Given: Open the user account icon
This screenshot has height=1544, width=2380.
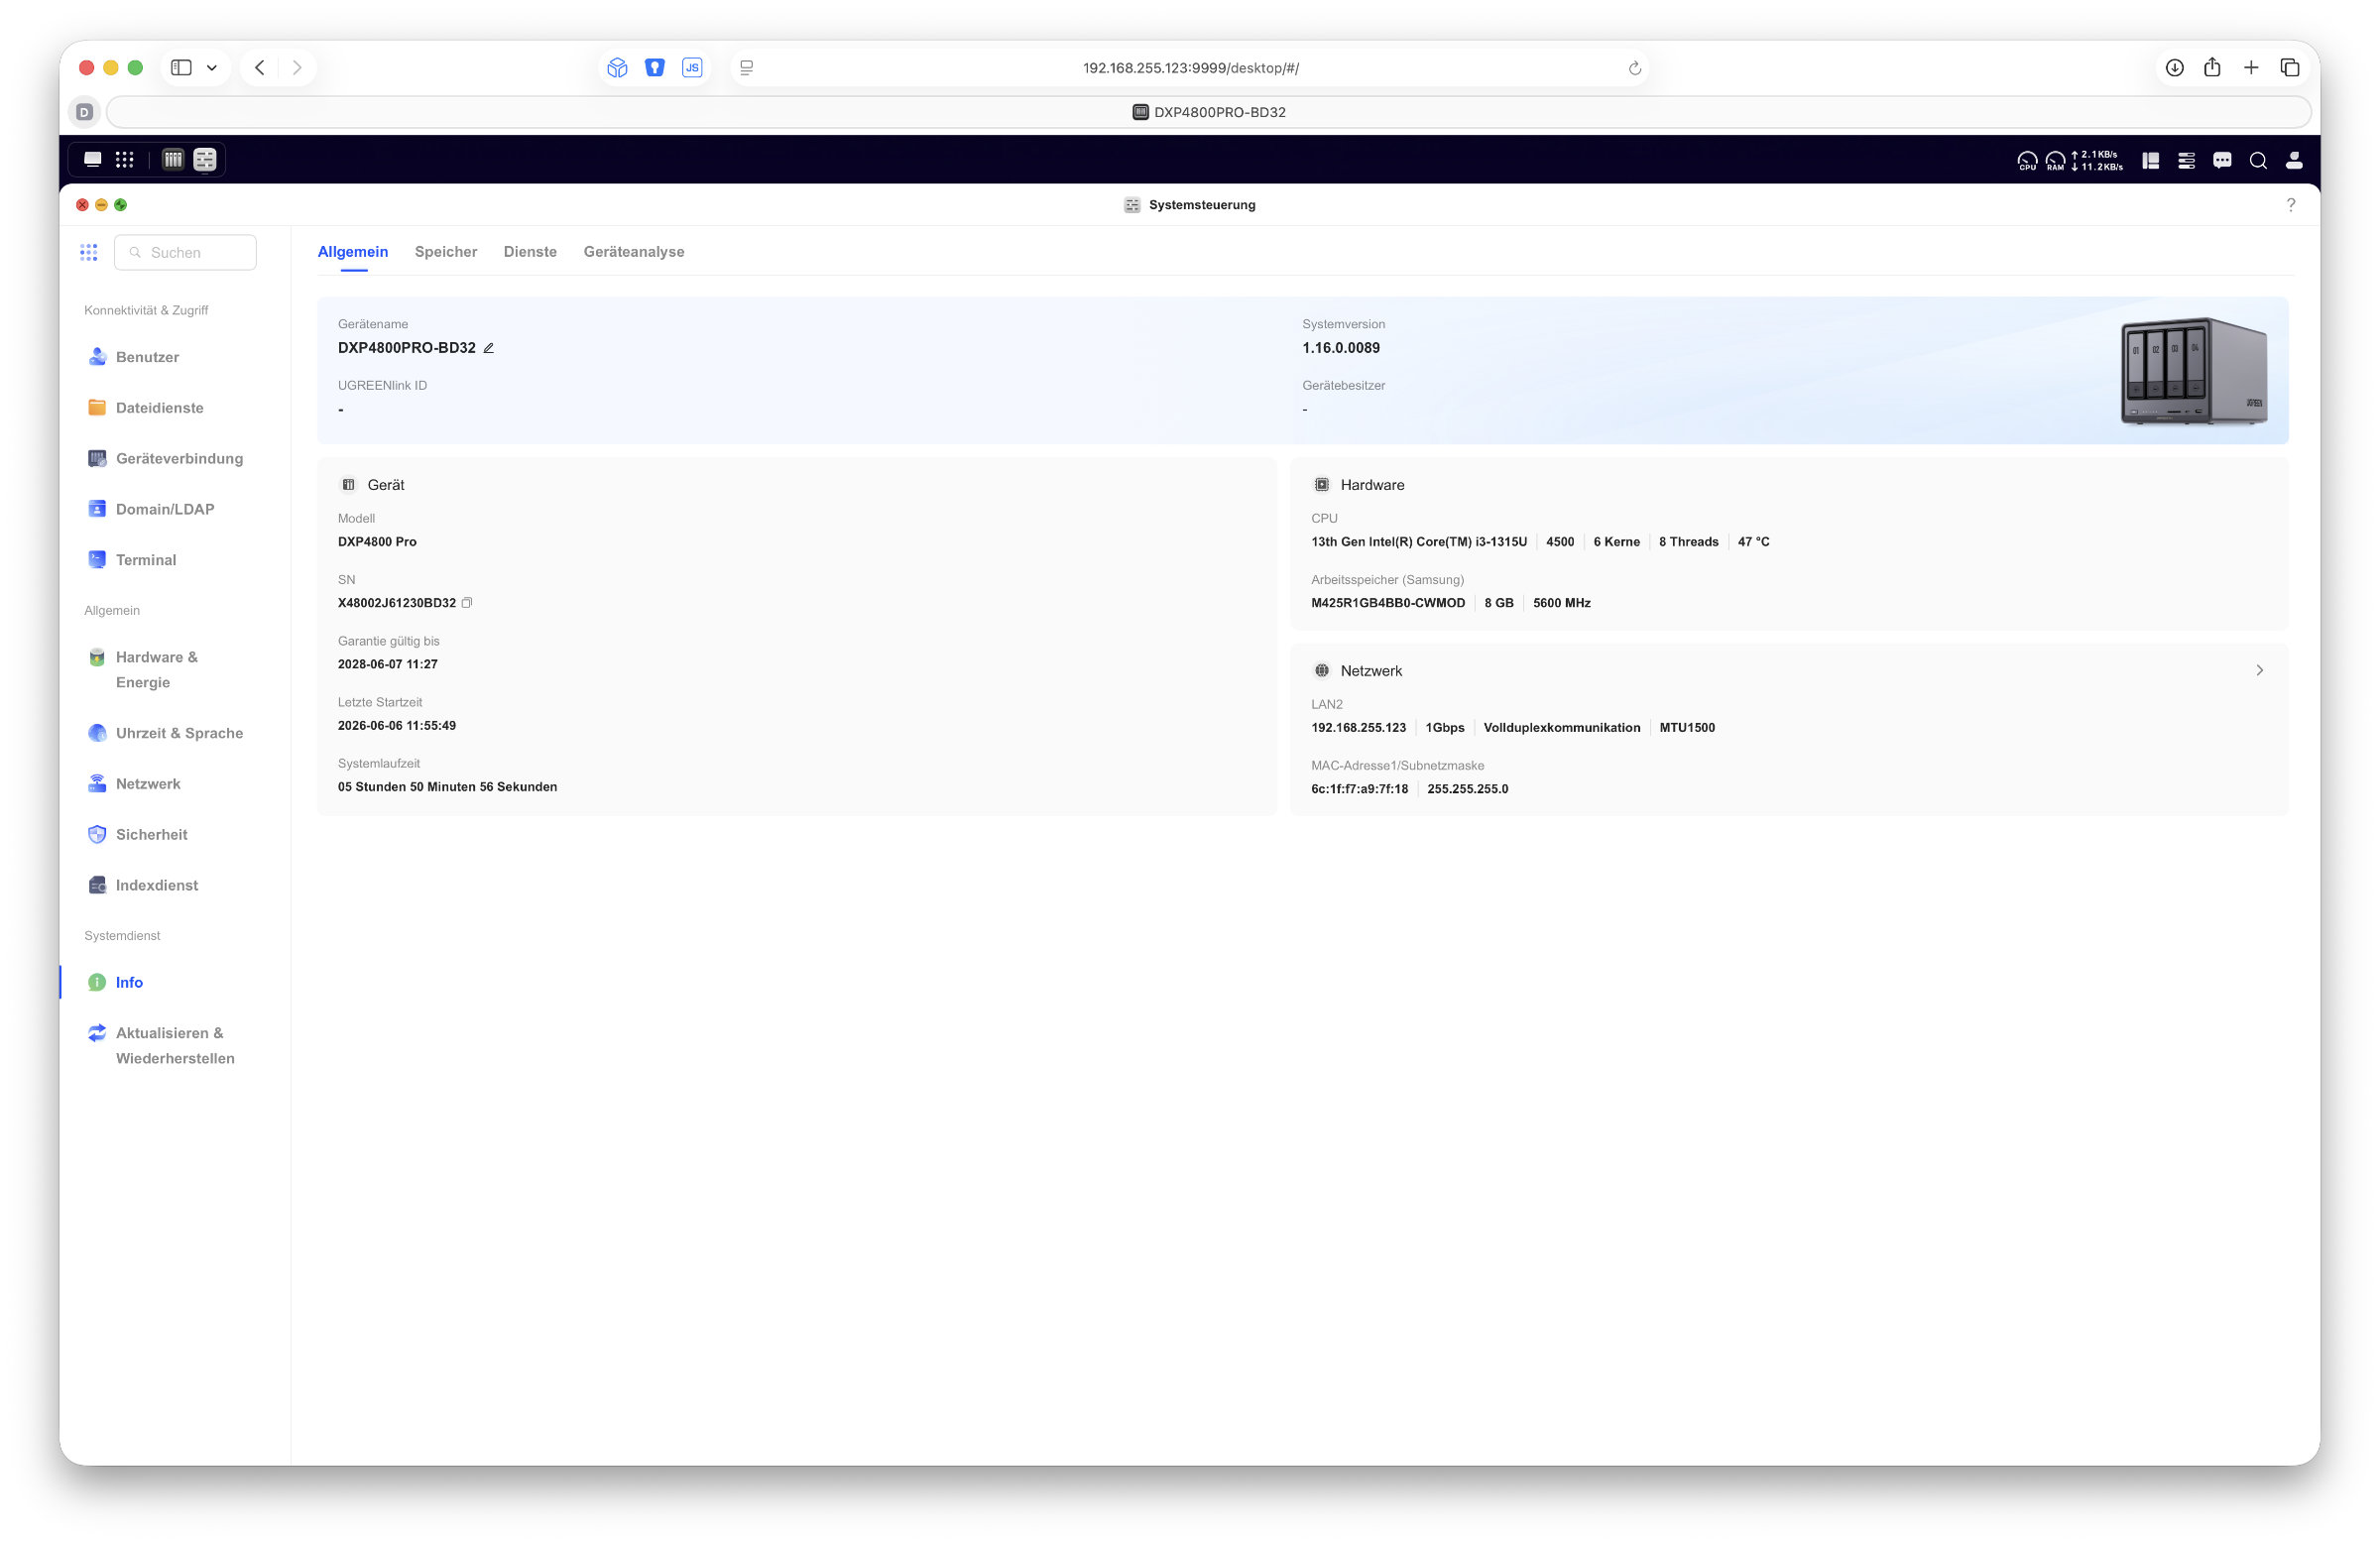Looking at the screenshot, I should (2294, 160).
